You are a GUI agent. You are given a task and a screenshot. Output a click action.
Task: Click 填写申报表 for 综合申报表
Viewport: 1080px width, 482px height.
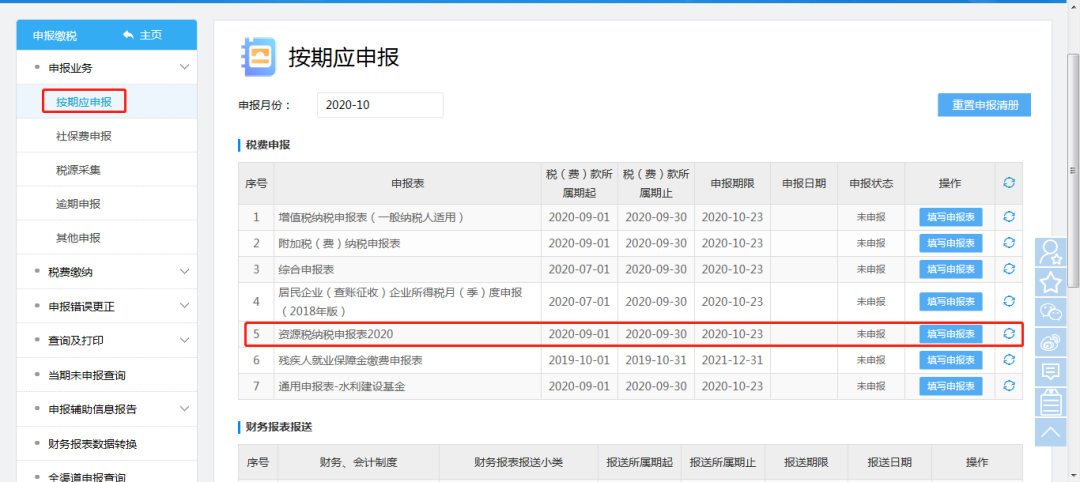pyautogui.click(x=951, y=269)
